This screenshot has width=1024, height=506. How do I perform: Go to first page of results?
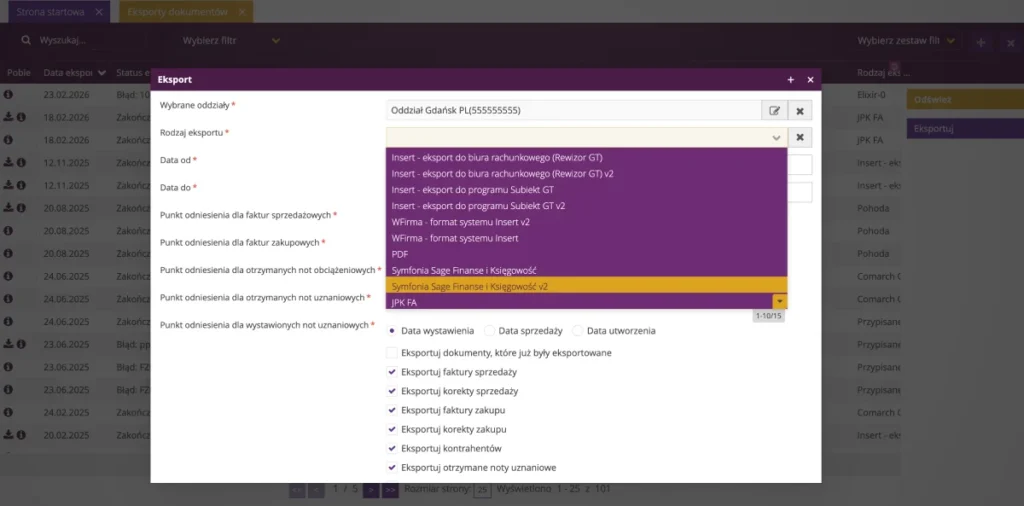(297, 489)
